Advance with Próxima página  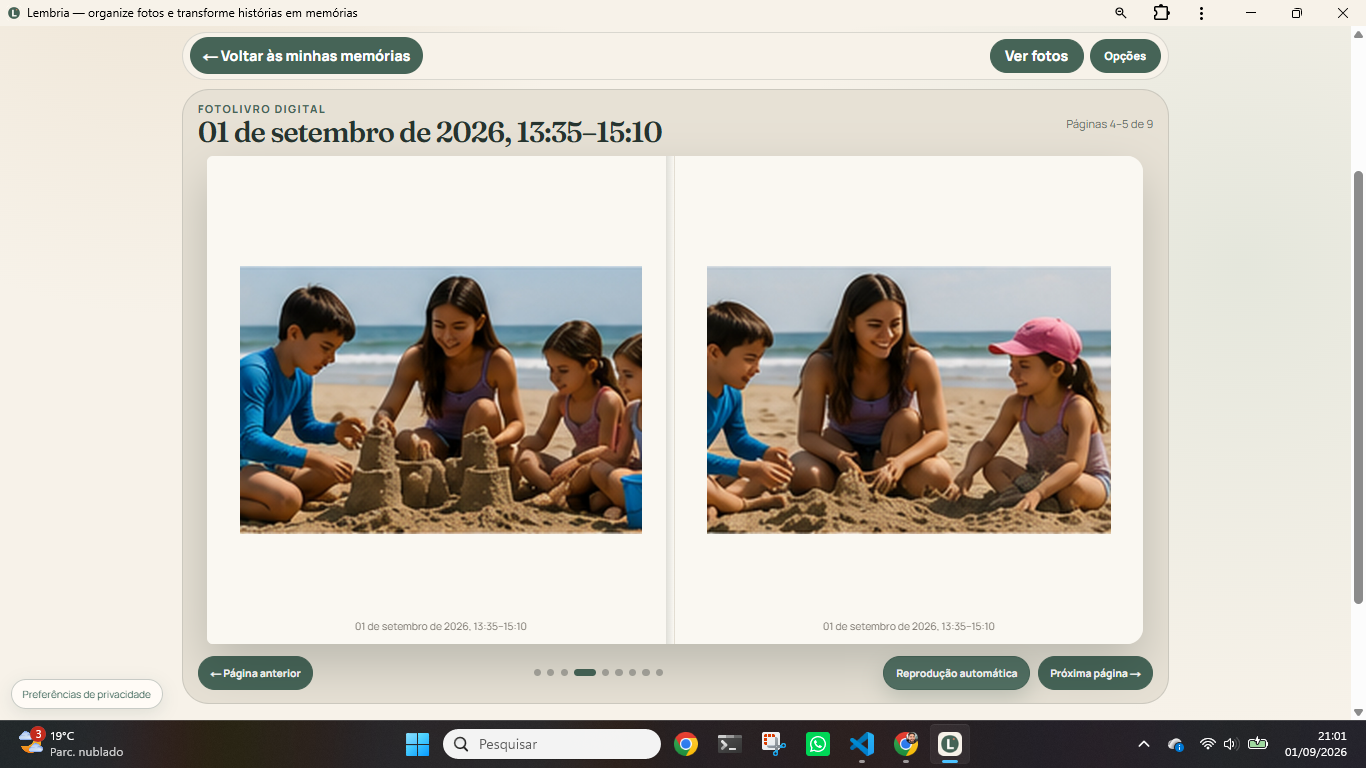(x=1095, y=673)
